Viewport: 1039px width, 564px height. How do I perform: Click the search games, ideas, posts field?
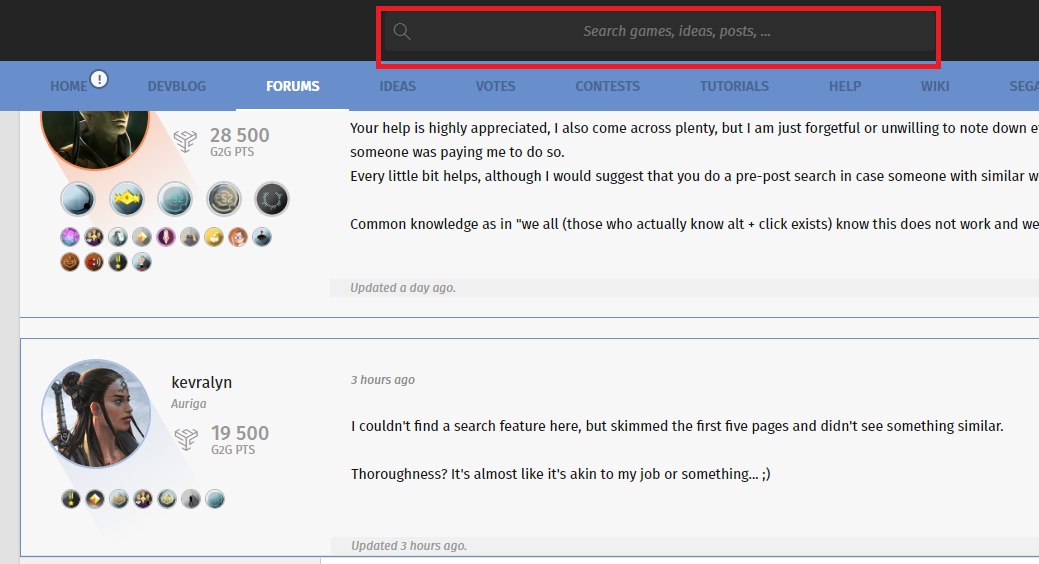pyautogui.click(x=676, y=32)
